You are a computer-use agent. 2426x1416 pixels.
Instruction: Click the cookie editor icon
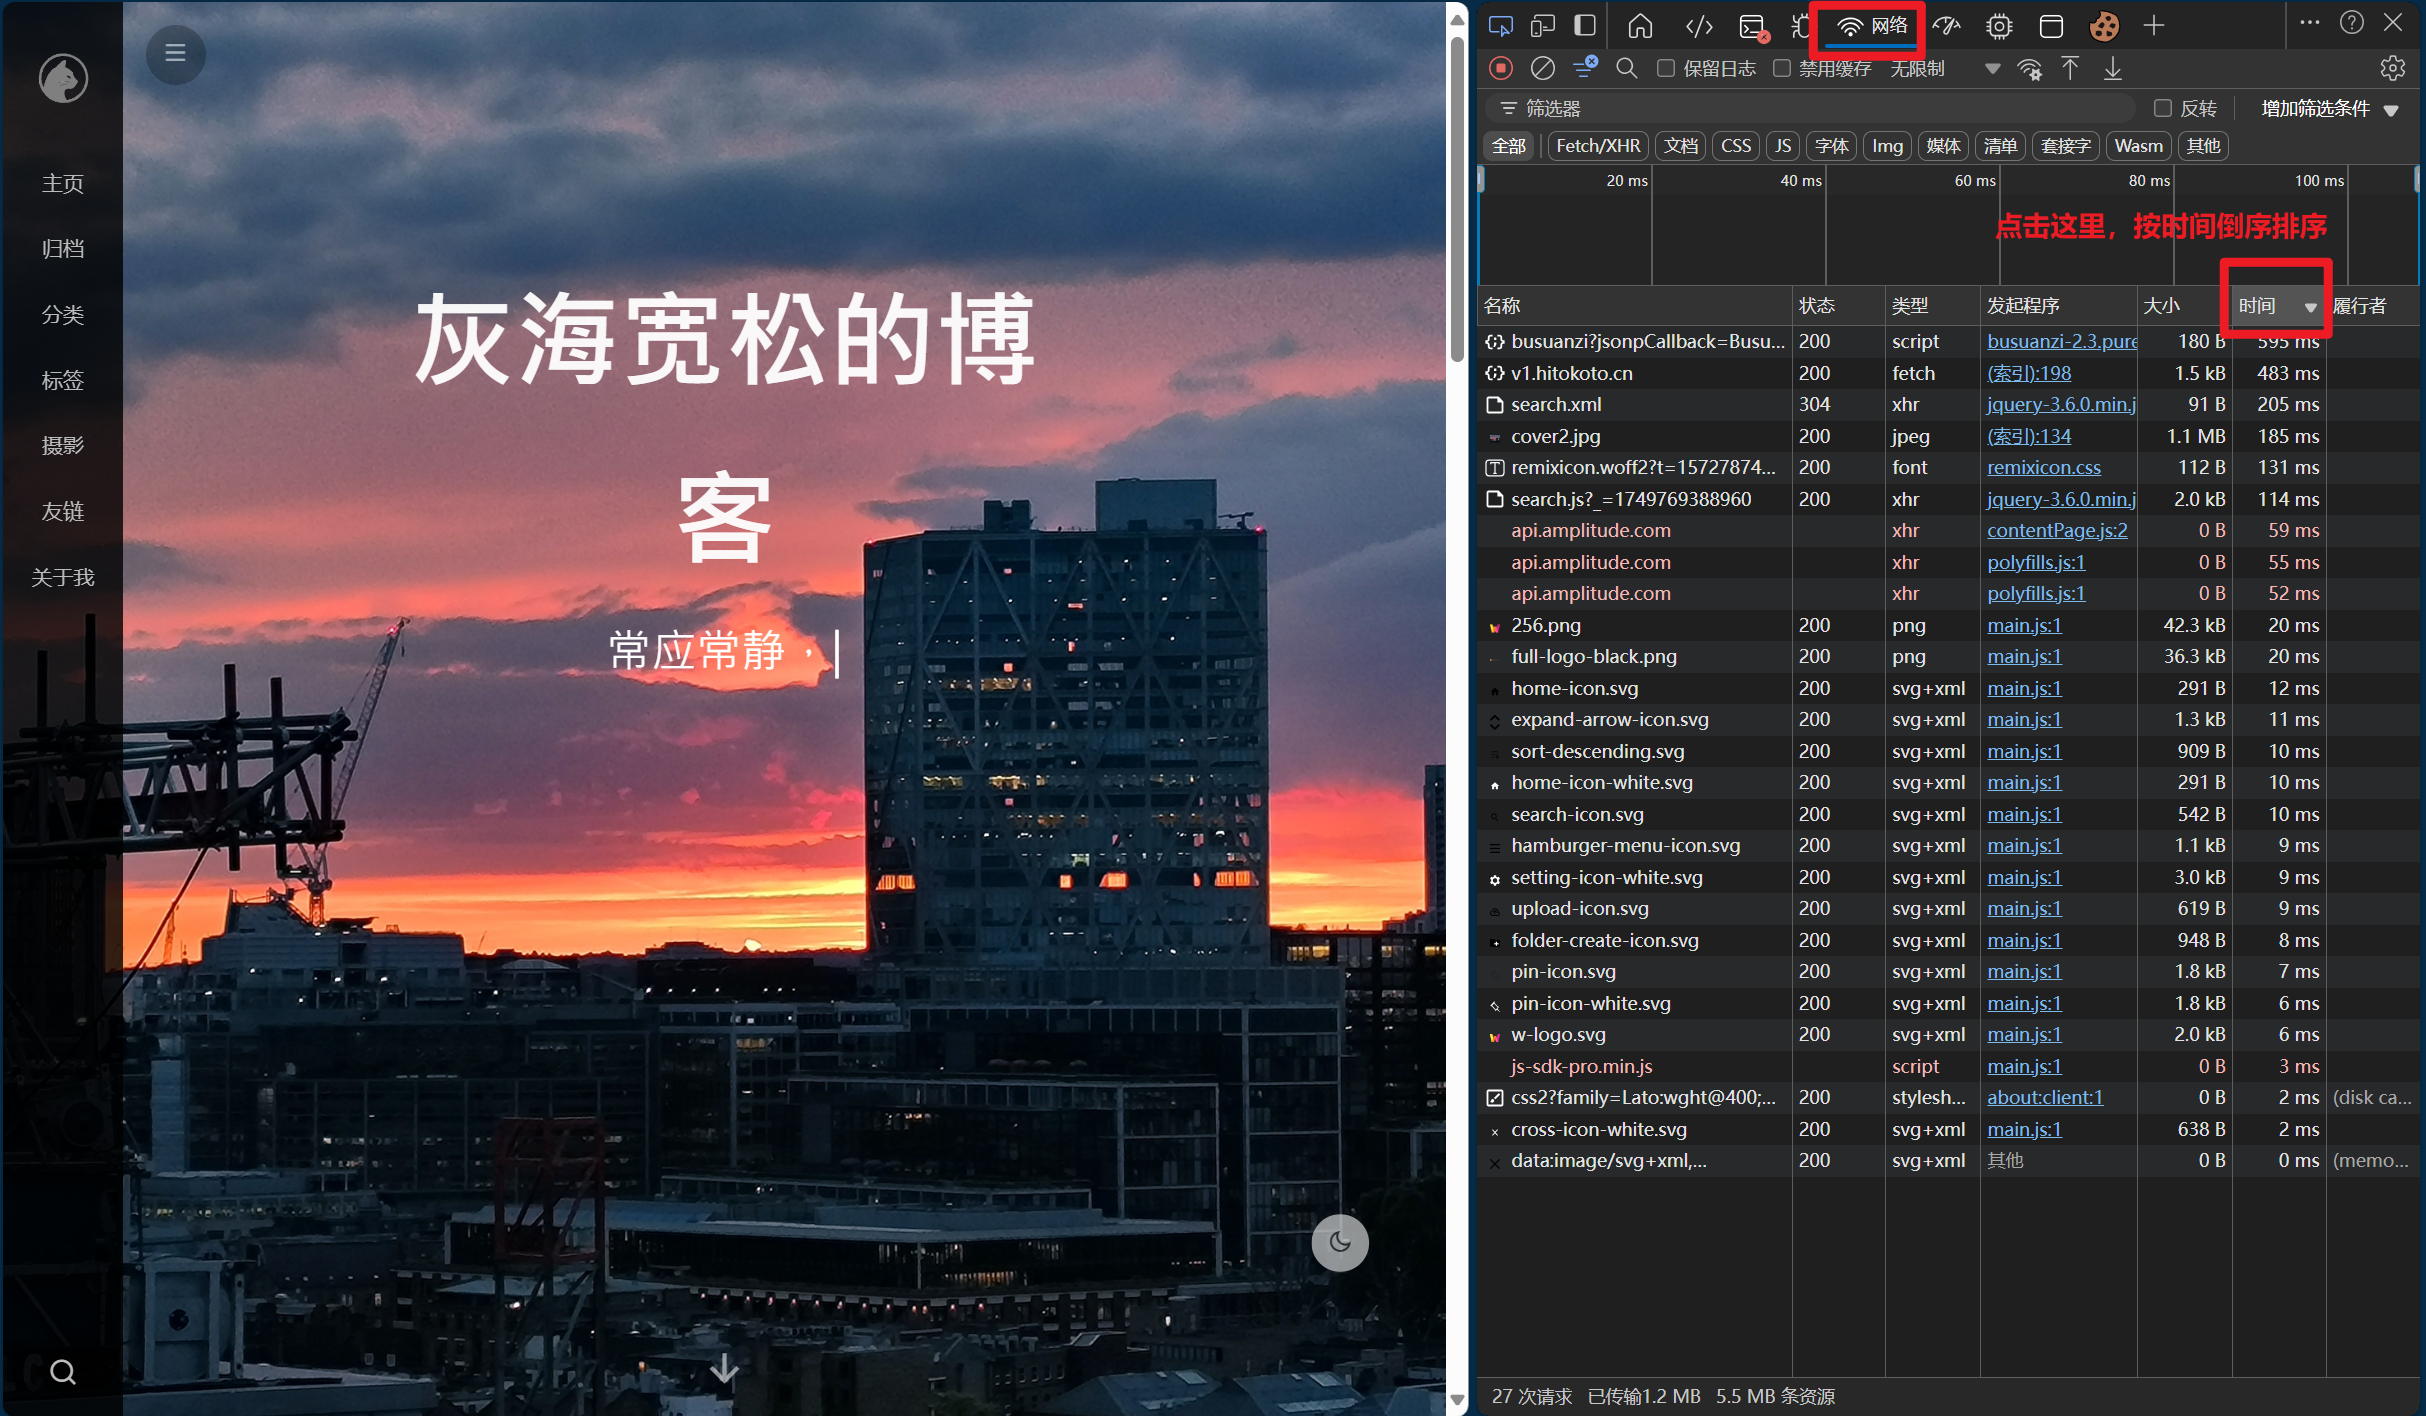pyautogui.click(x=2104, y=26)
